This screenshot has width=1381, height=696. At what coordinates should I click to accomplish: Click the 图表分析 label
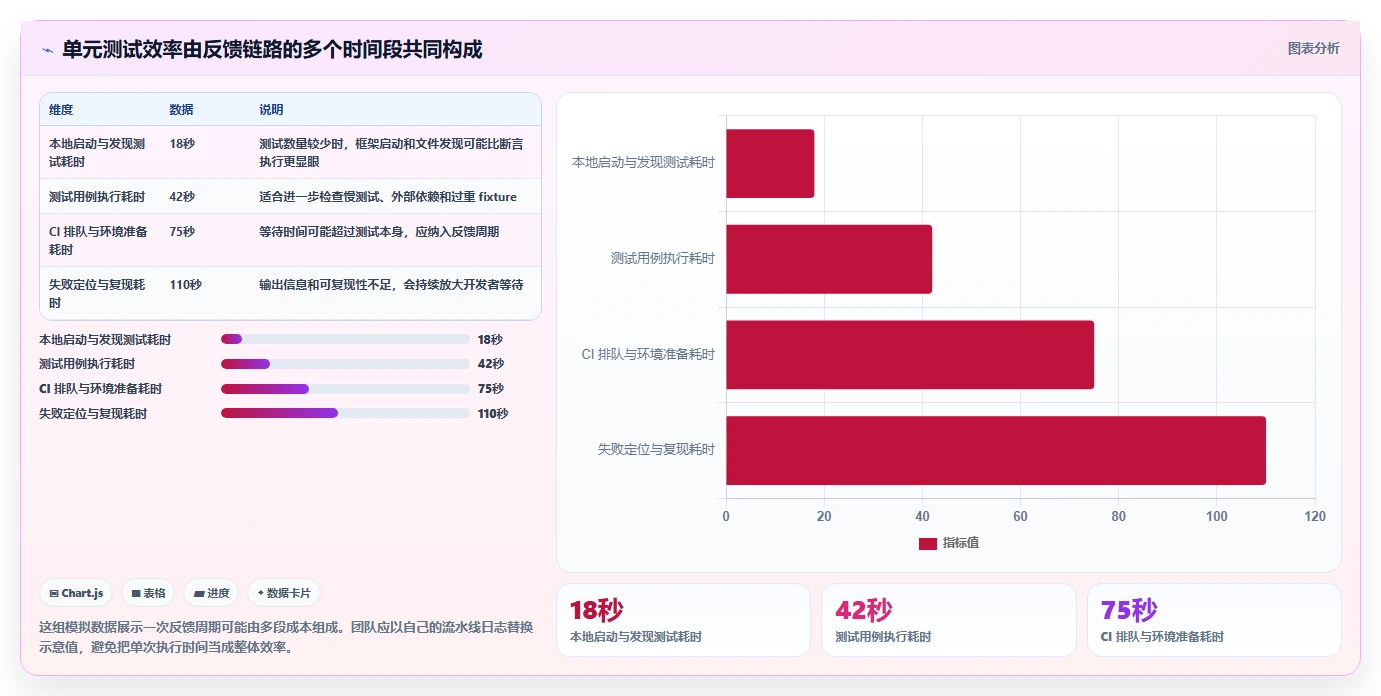tap(1313, 49)
